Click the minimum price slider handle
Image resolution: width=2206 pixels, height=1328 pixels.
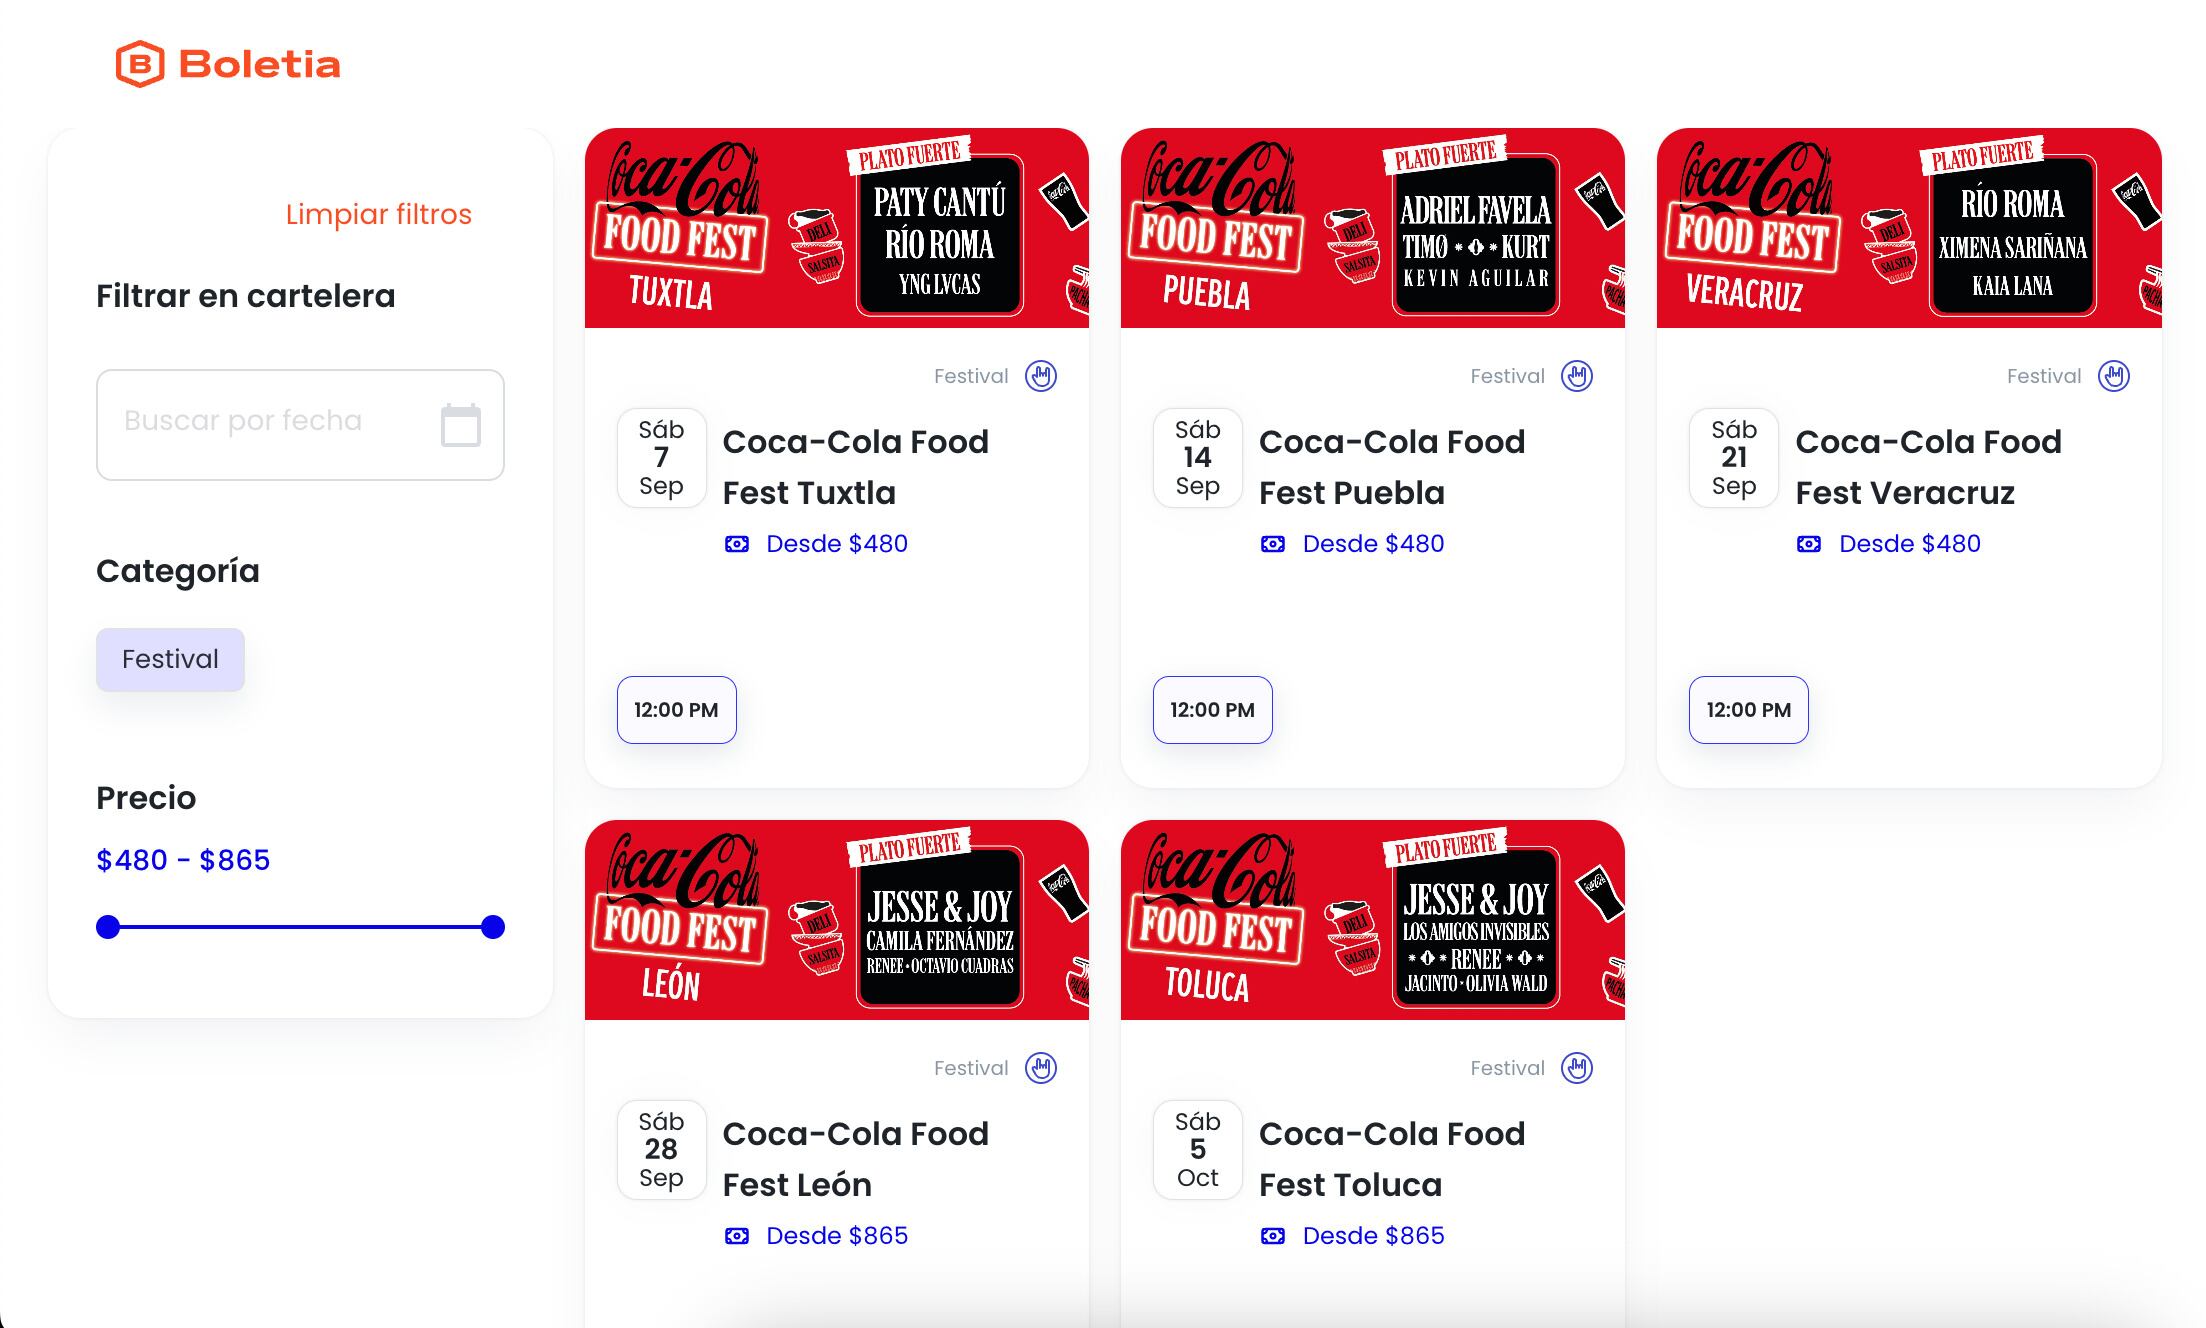click(x=108, y=927)
